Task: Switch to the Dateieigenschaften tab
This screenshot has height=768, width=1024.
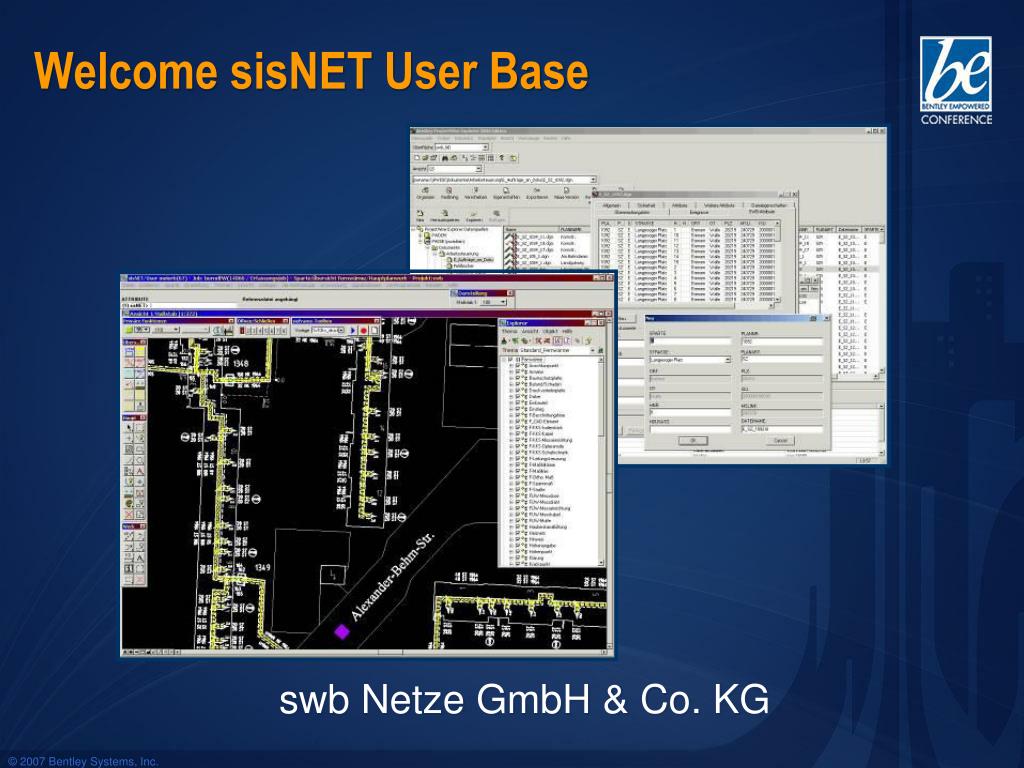Action: tap(769, 205)
